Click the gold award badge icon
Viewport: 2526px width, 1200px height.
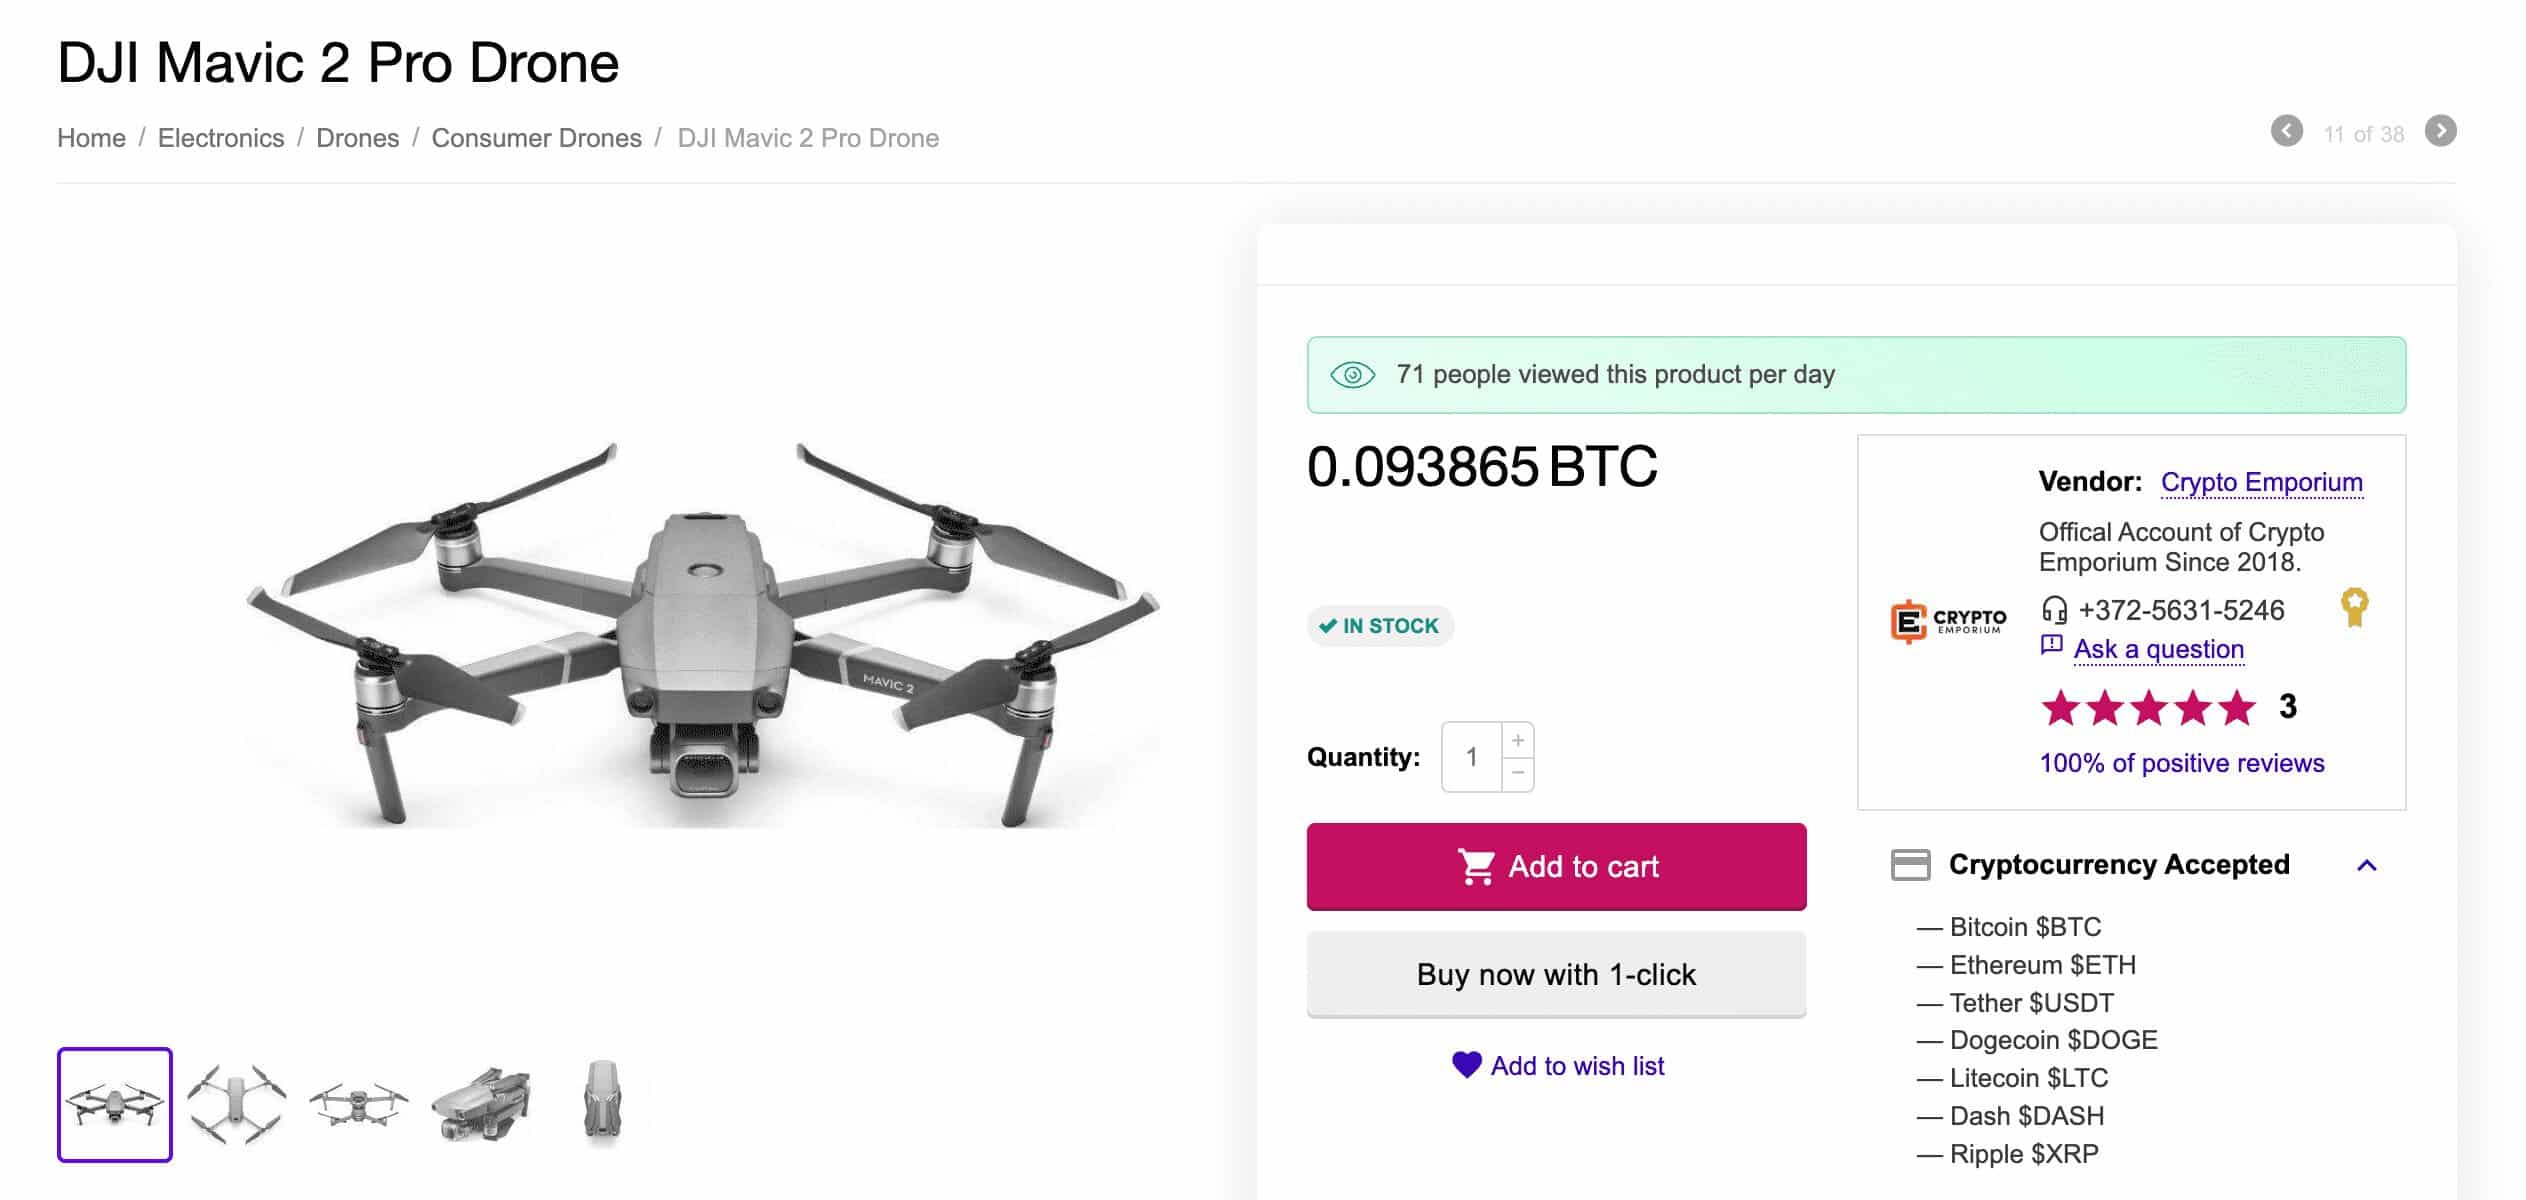pos(2354,607)
